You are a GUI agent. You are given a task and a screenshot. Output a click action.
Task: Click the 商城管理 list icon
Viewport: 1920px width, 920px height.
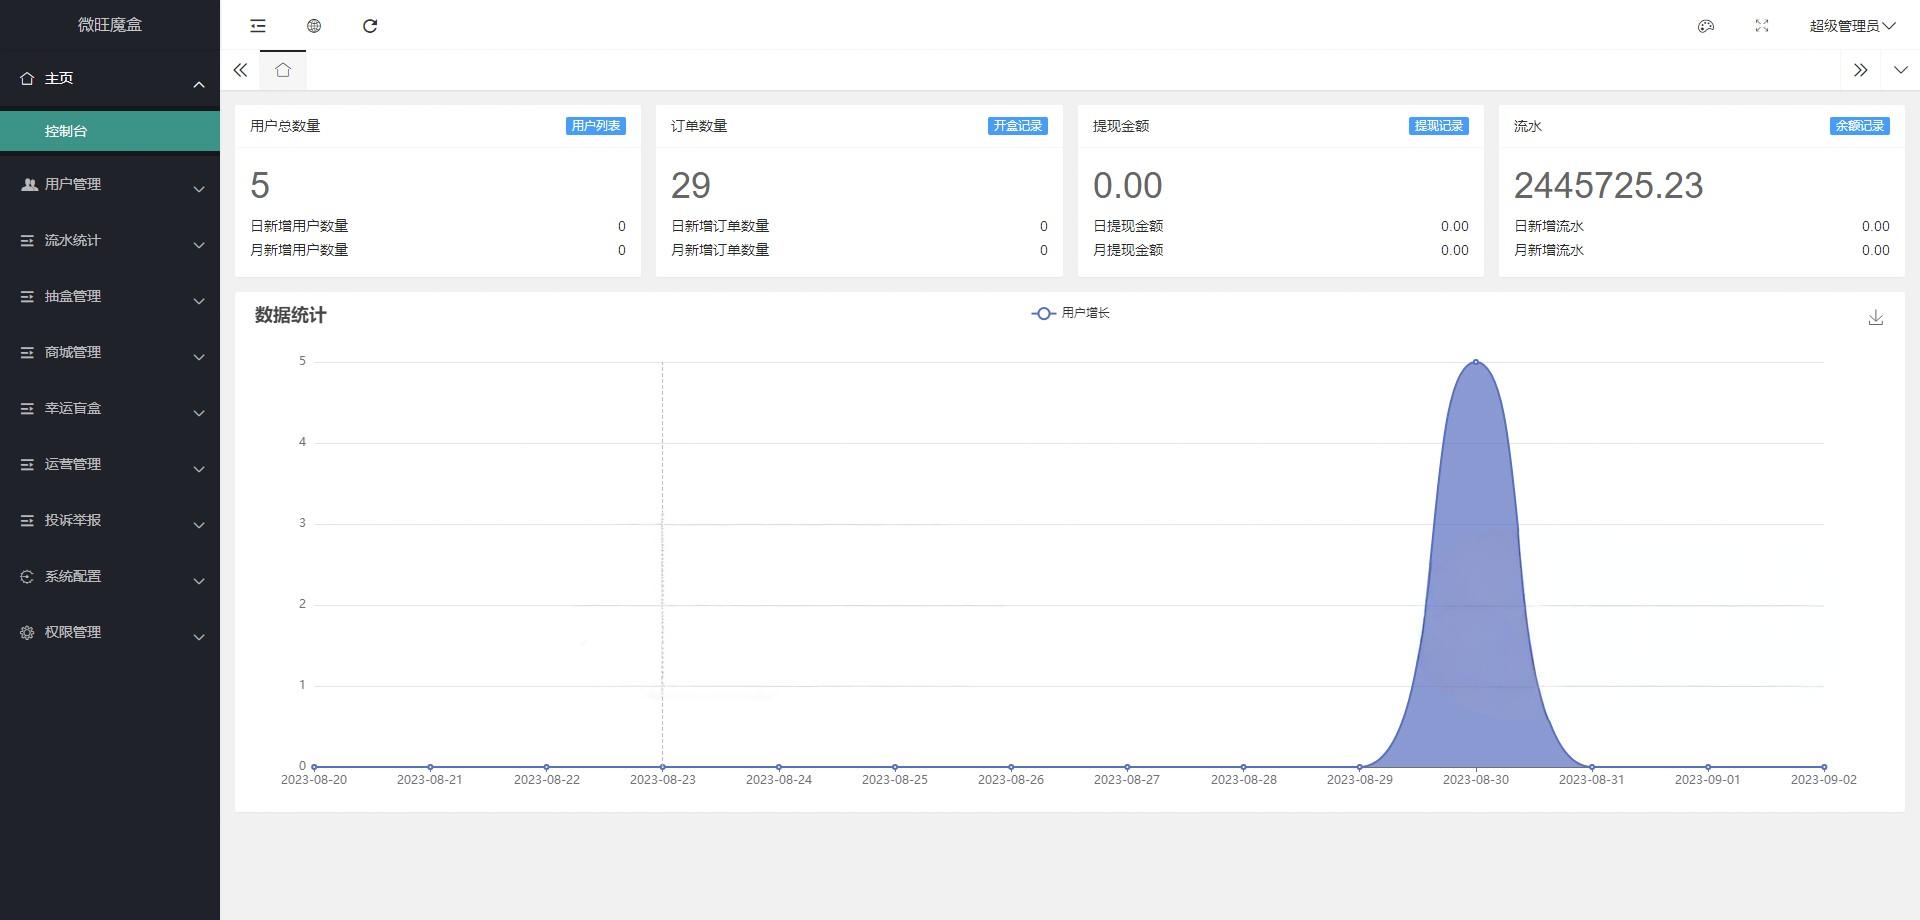click(x=27, y=352)
